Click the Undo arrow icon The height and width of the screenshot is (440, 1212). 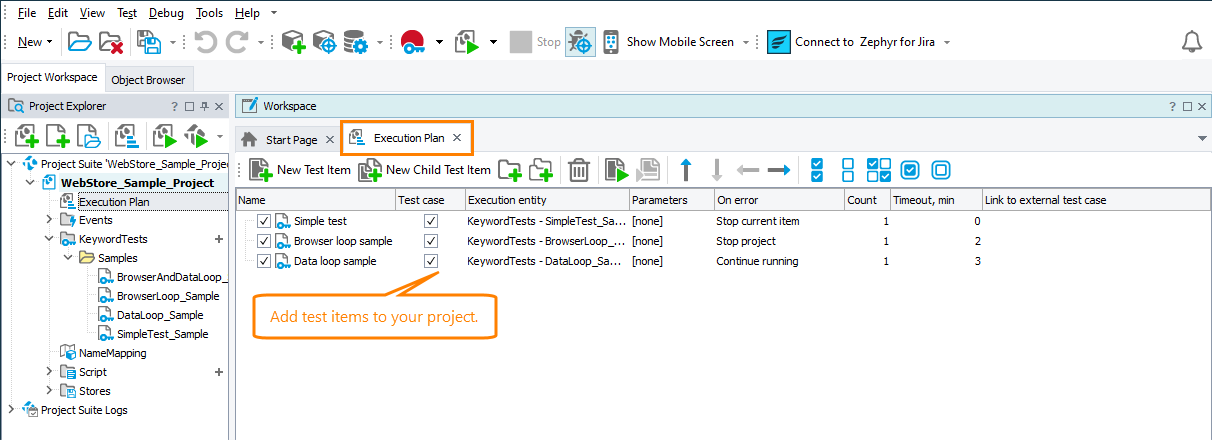coord(205,42)
